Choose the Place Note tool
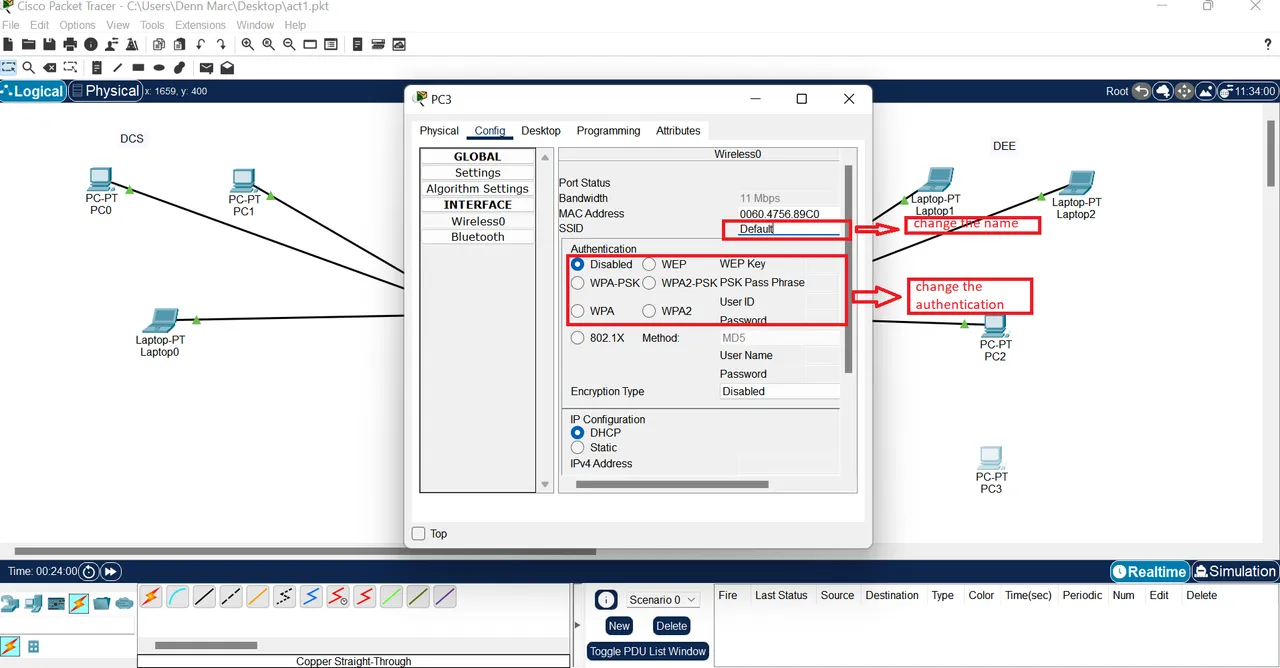 (97, 68)
